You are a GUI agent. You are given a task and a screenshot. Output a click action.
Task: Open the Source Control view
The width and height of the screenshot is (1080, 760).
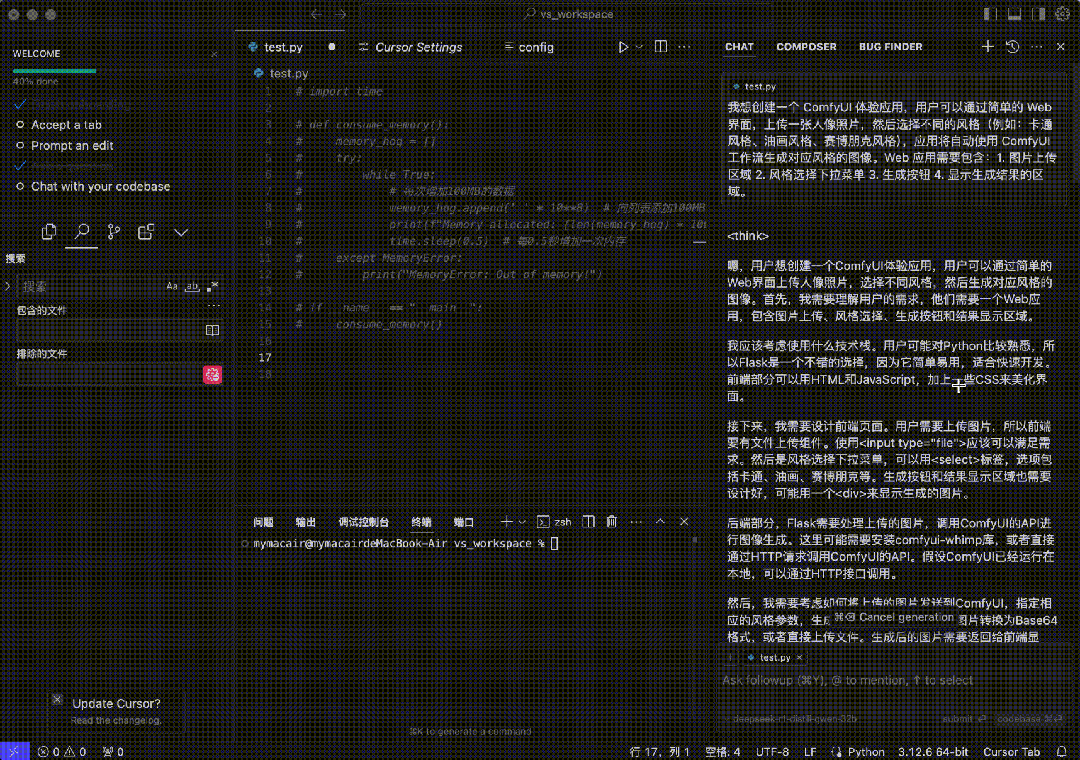(113, 232)
